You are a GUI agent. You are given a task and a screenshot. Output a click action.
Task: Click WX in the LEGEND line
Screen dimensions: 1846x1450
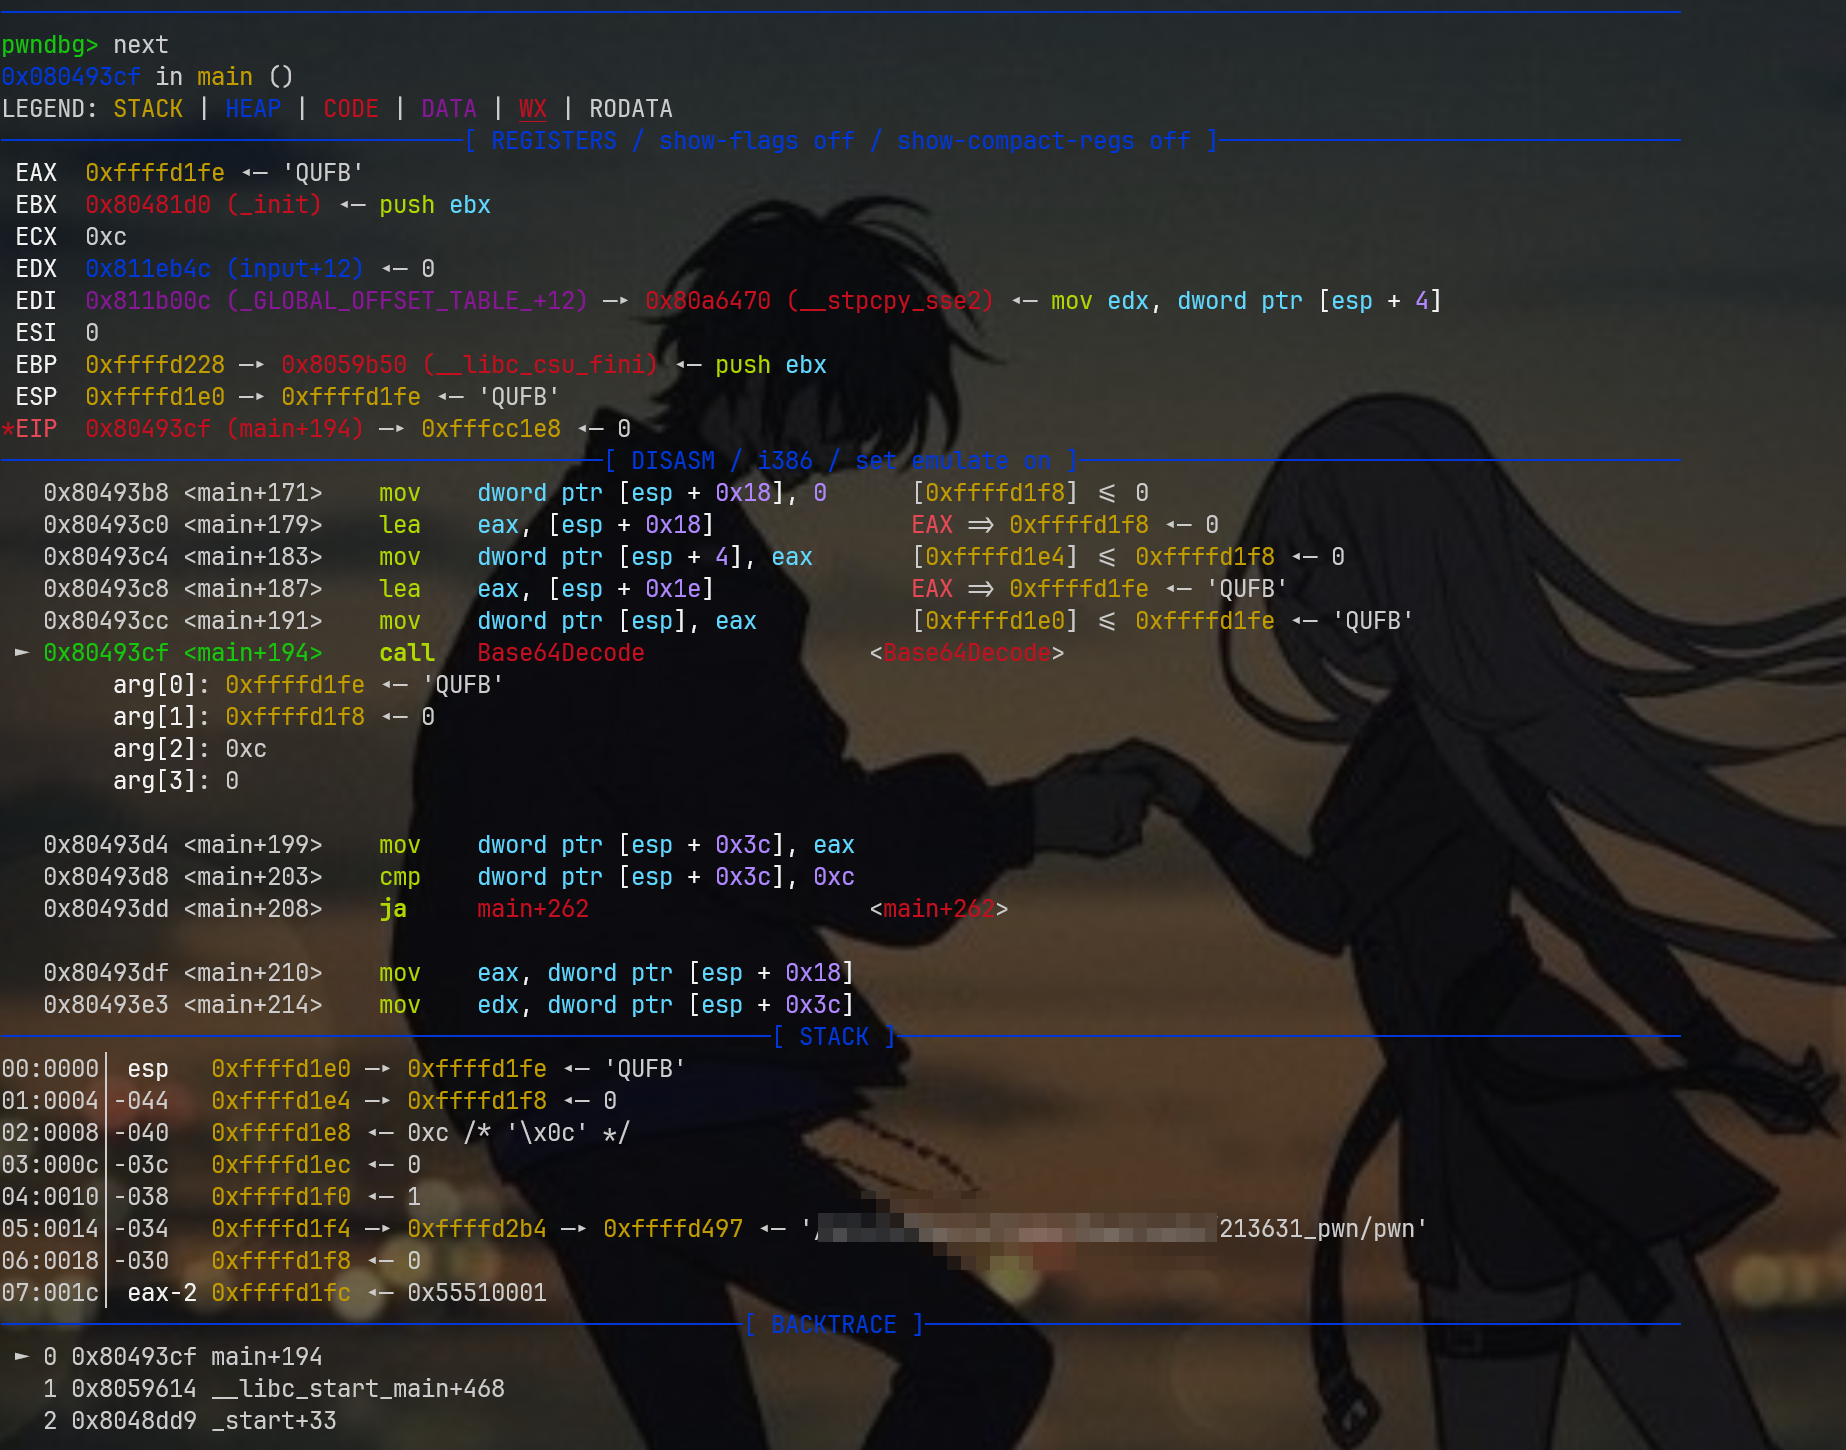coord(533,109)
